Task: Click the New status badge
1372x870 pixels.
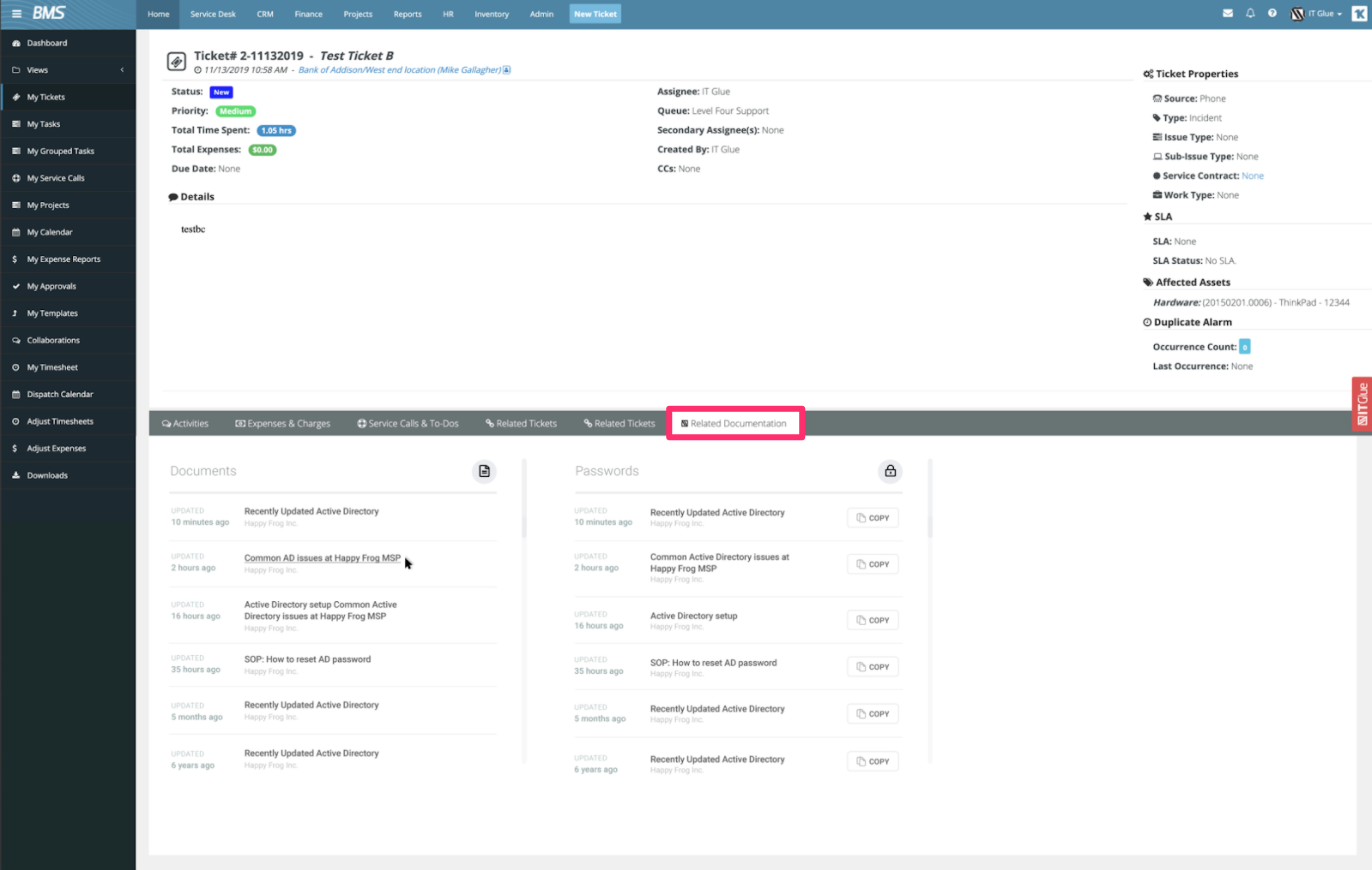Action: tap(221, 92)
